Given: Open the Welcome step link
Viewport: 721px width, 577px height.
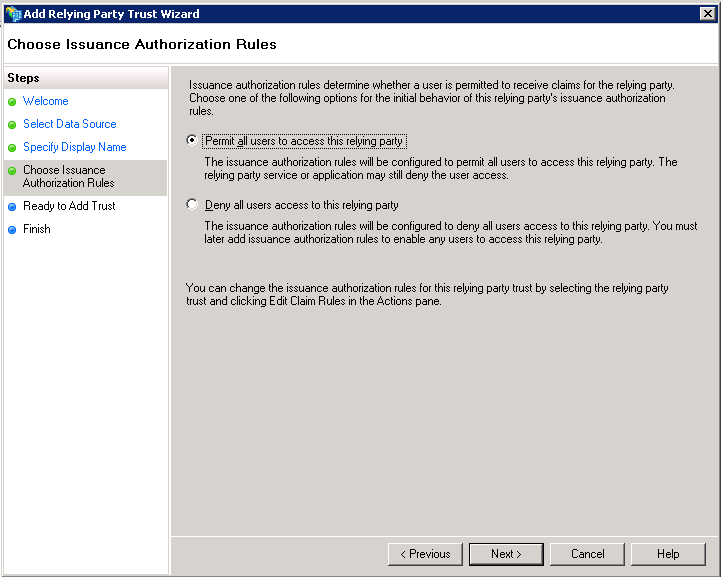Looking at the screenshot, I should (46, 101).
